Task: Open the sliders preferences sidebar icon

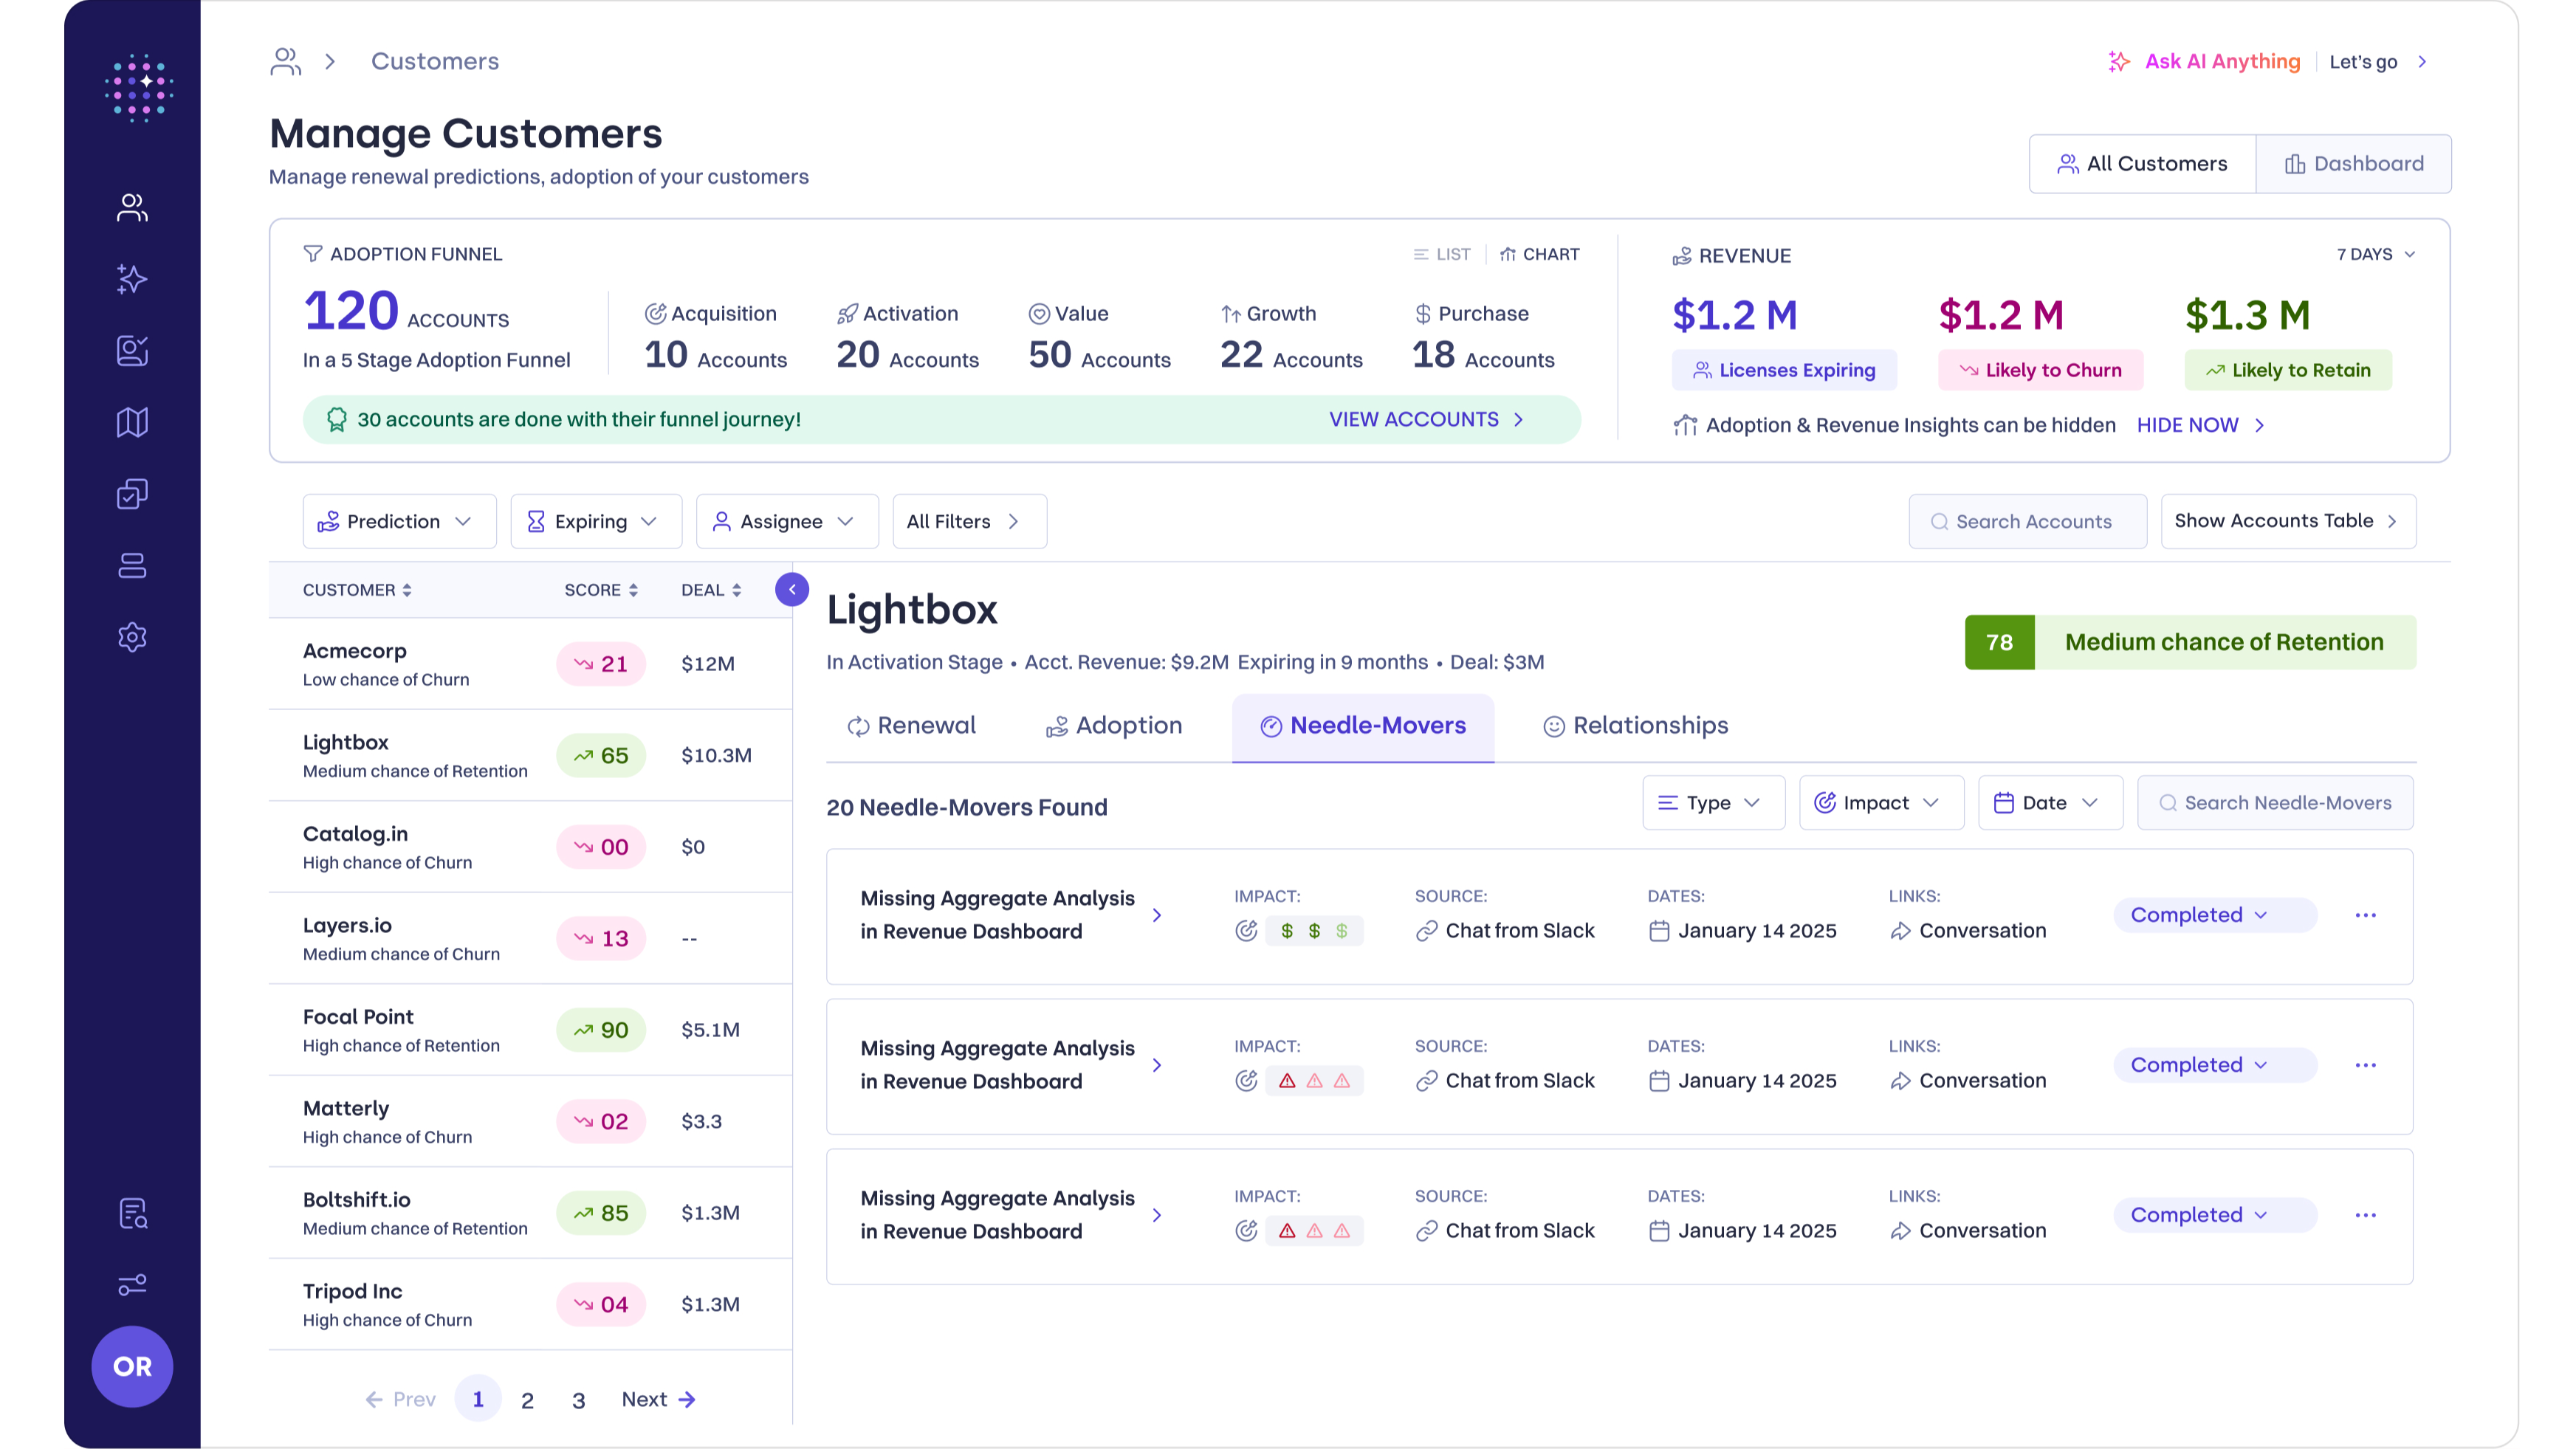Action: click(132, 1284)
